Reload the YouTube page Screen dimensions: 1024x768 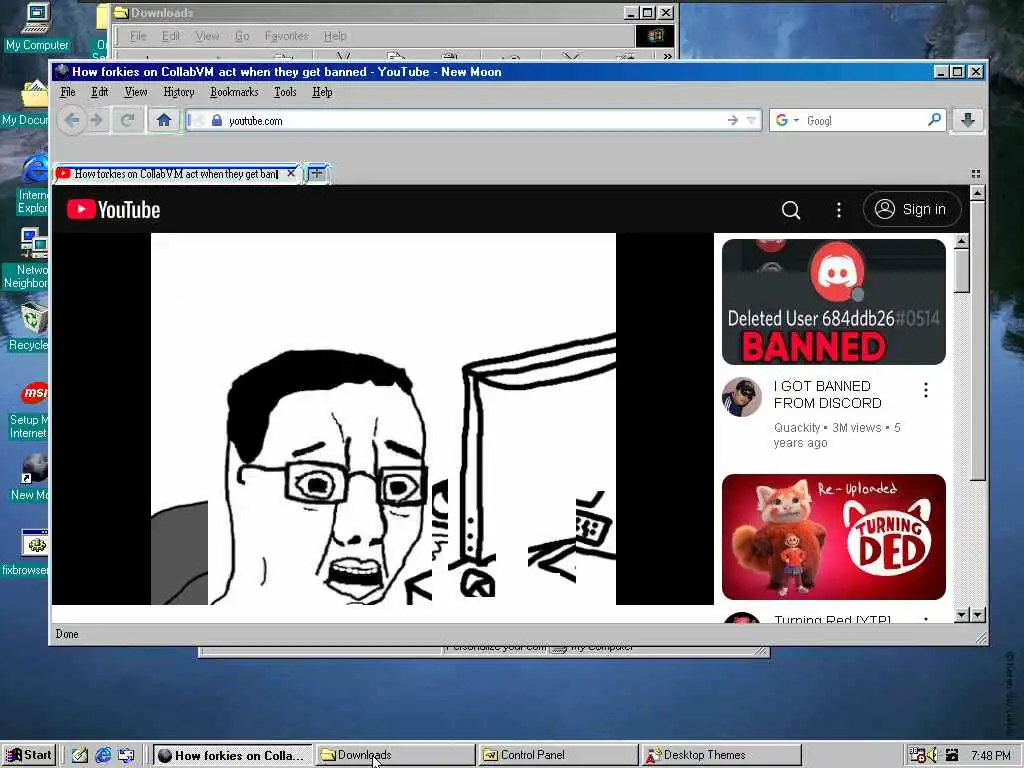point(128,120)
